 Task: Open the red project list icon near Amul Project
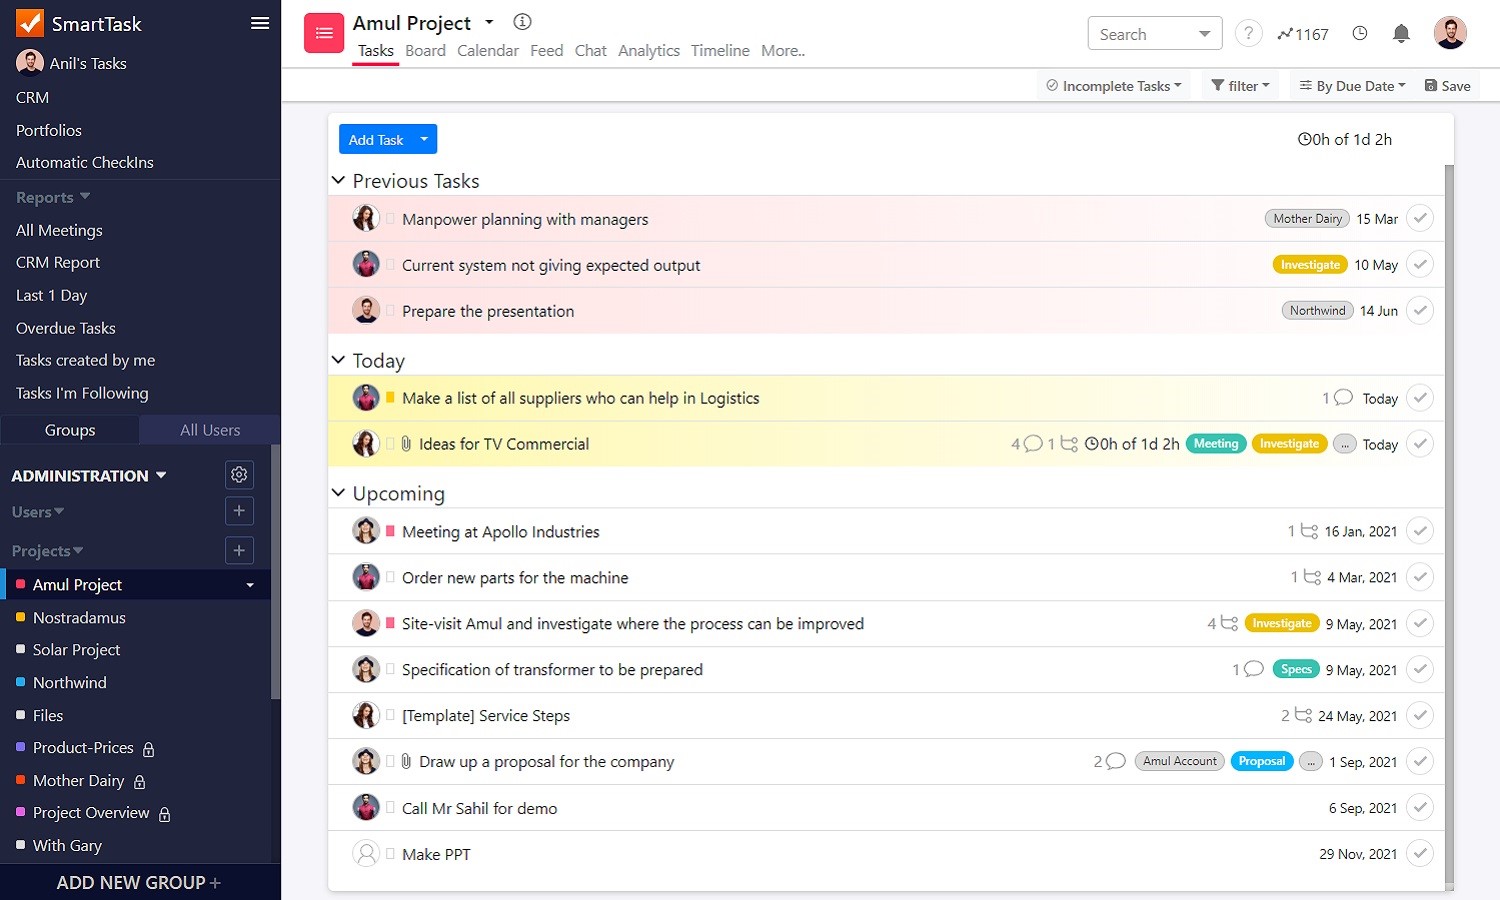(323, 33)
